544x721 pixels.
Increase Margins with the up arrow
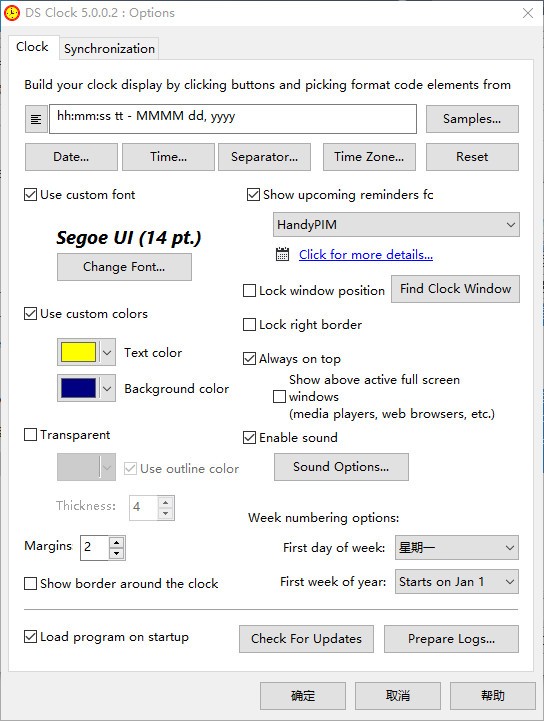click(x=117, y=542)
